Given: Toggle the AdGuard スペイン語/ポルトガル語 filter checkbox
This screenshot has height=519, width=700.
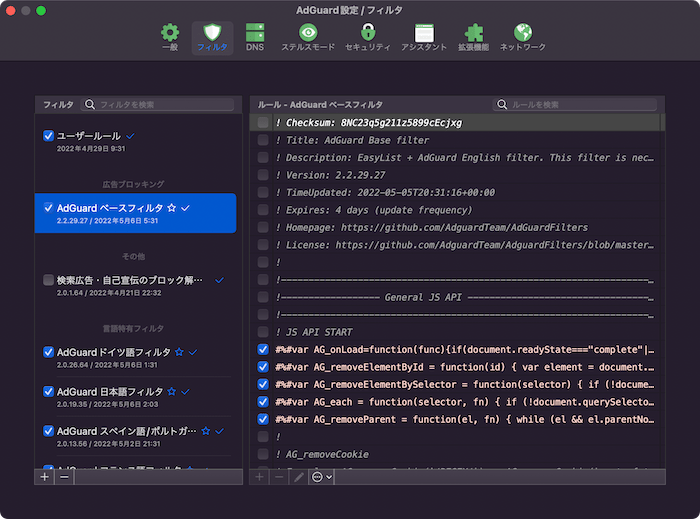Looking at the screenshot, I should tap(48, 431).
